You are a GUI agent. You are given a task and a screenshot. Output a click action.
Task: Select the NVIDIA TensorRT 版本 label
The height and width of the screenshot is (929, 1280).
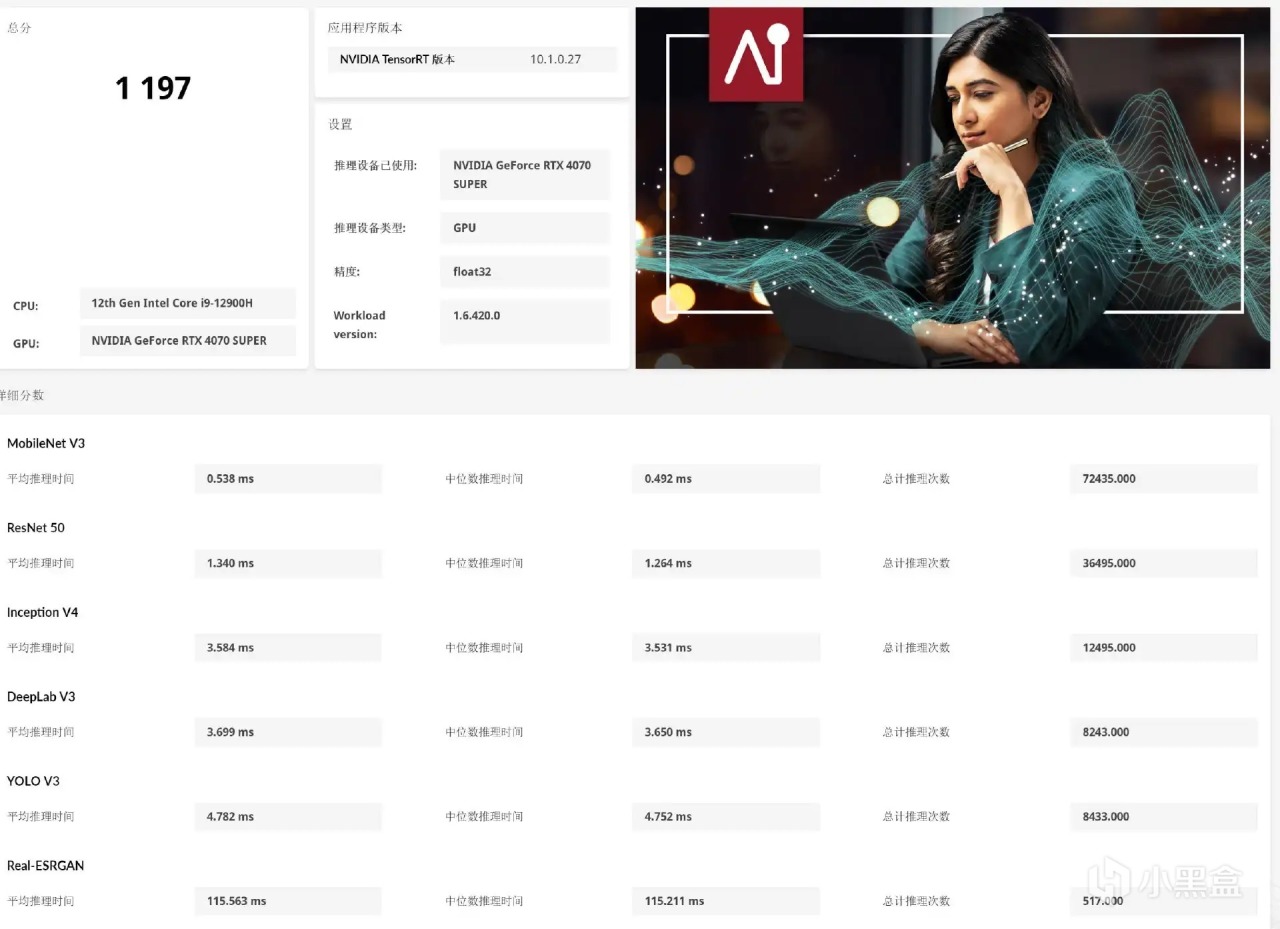click(397, 59)
